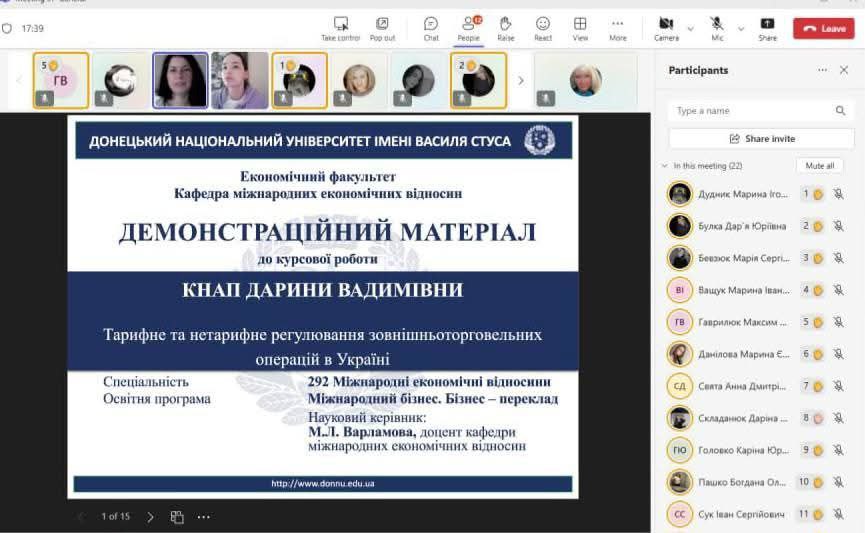865x533 pixels.
Task: Go to next slide arrow
Action: tap(150, 517)
